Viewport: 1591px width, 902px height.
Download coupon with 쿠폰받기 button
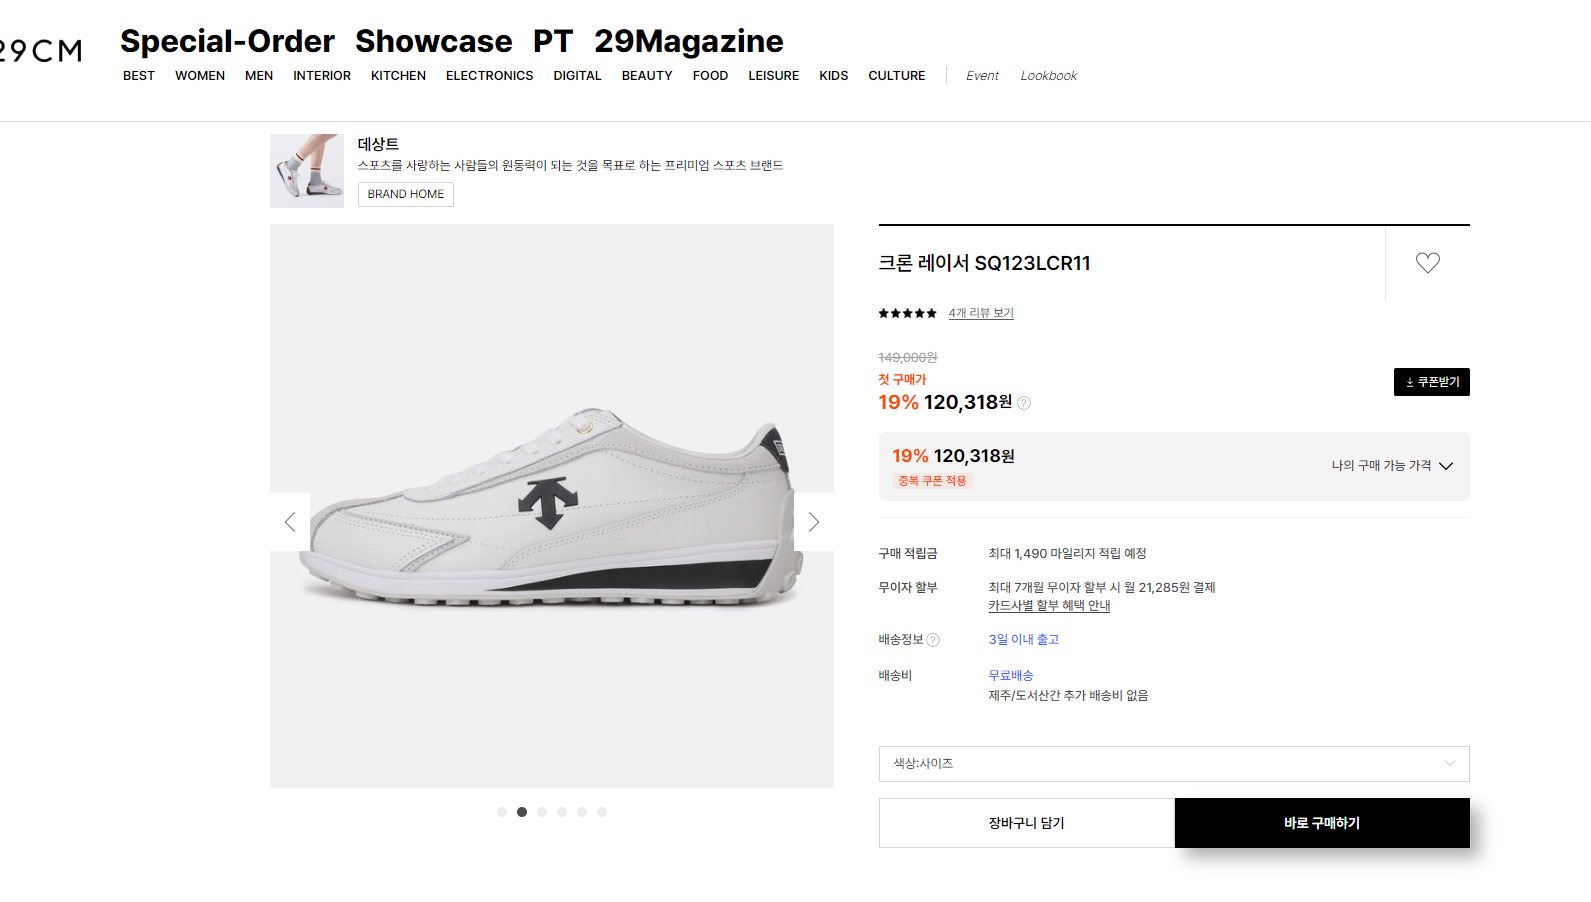(1431, 382)
